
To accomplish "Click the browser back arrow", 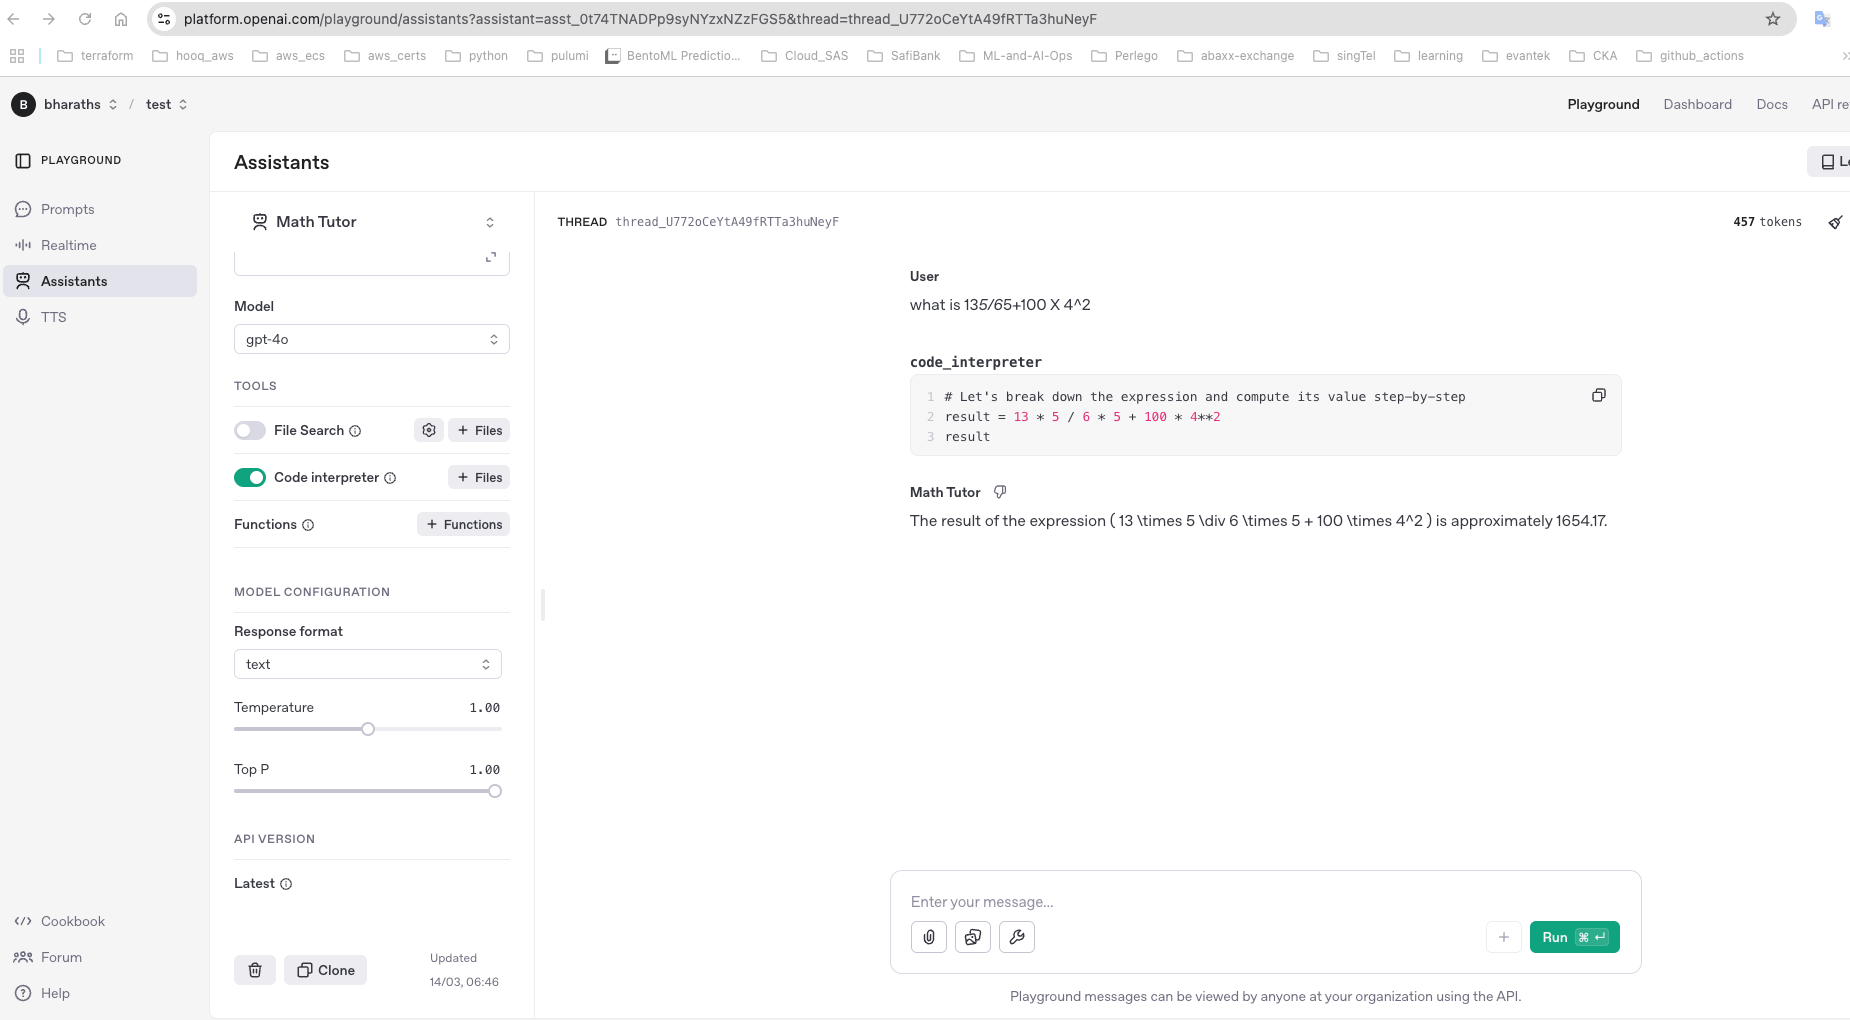I will (x=14, y=19).
